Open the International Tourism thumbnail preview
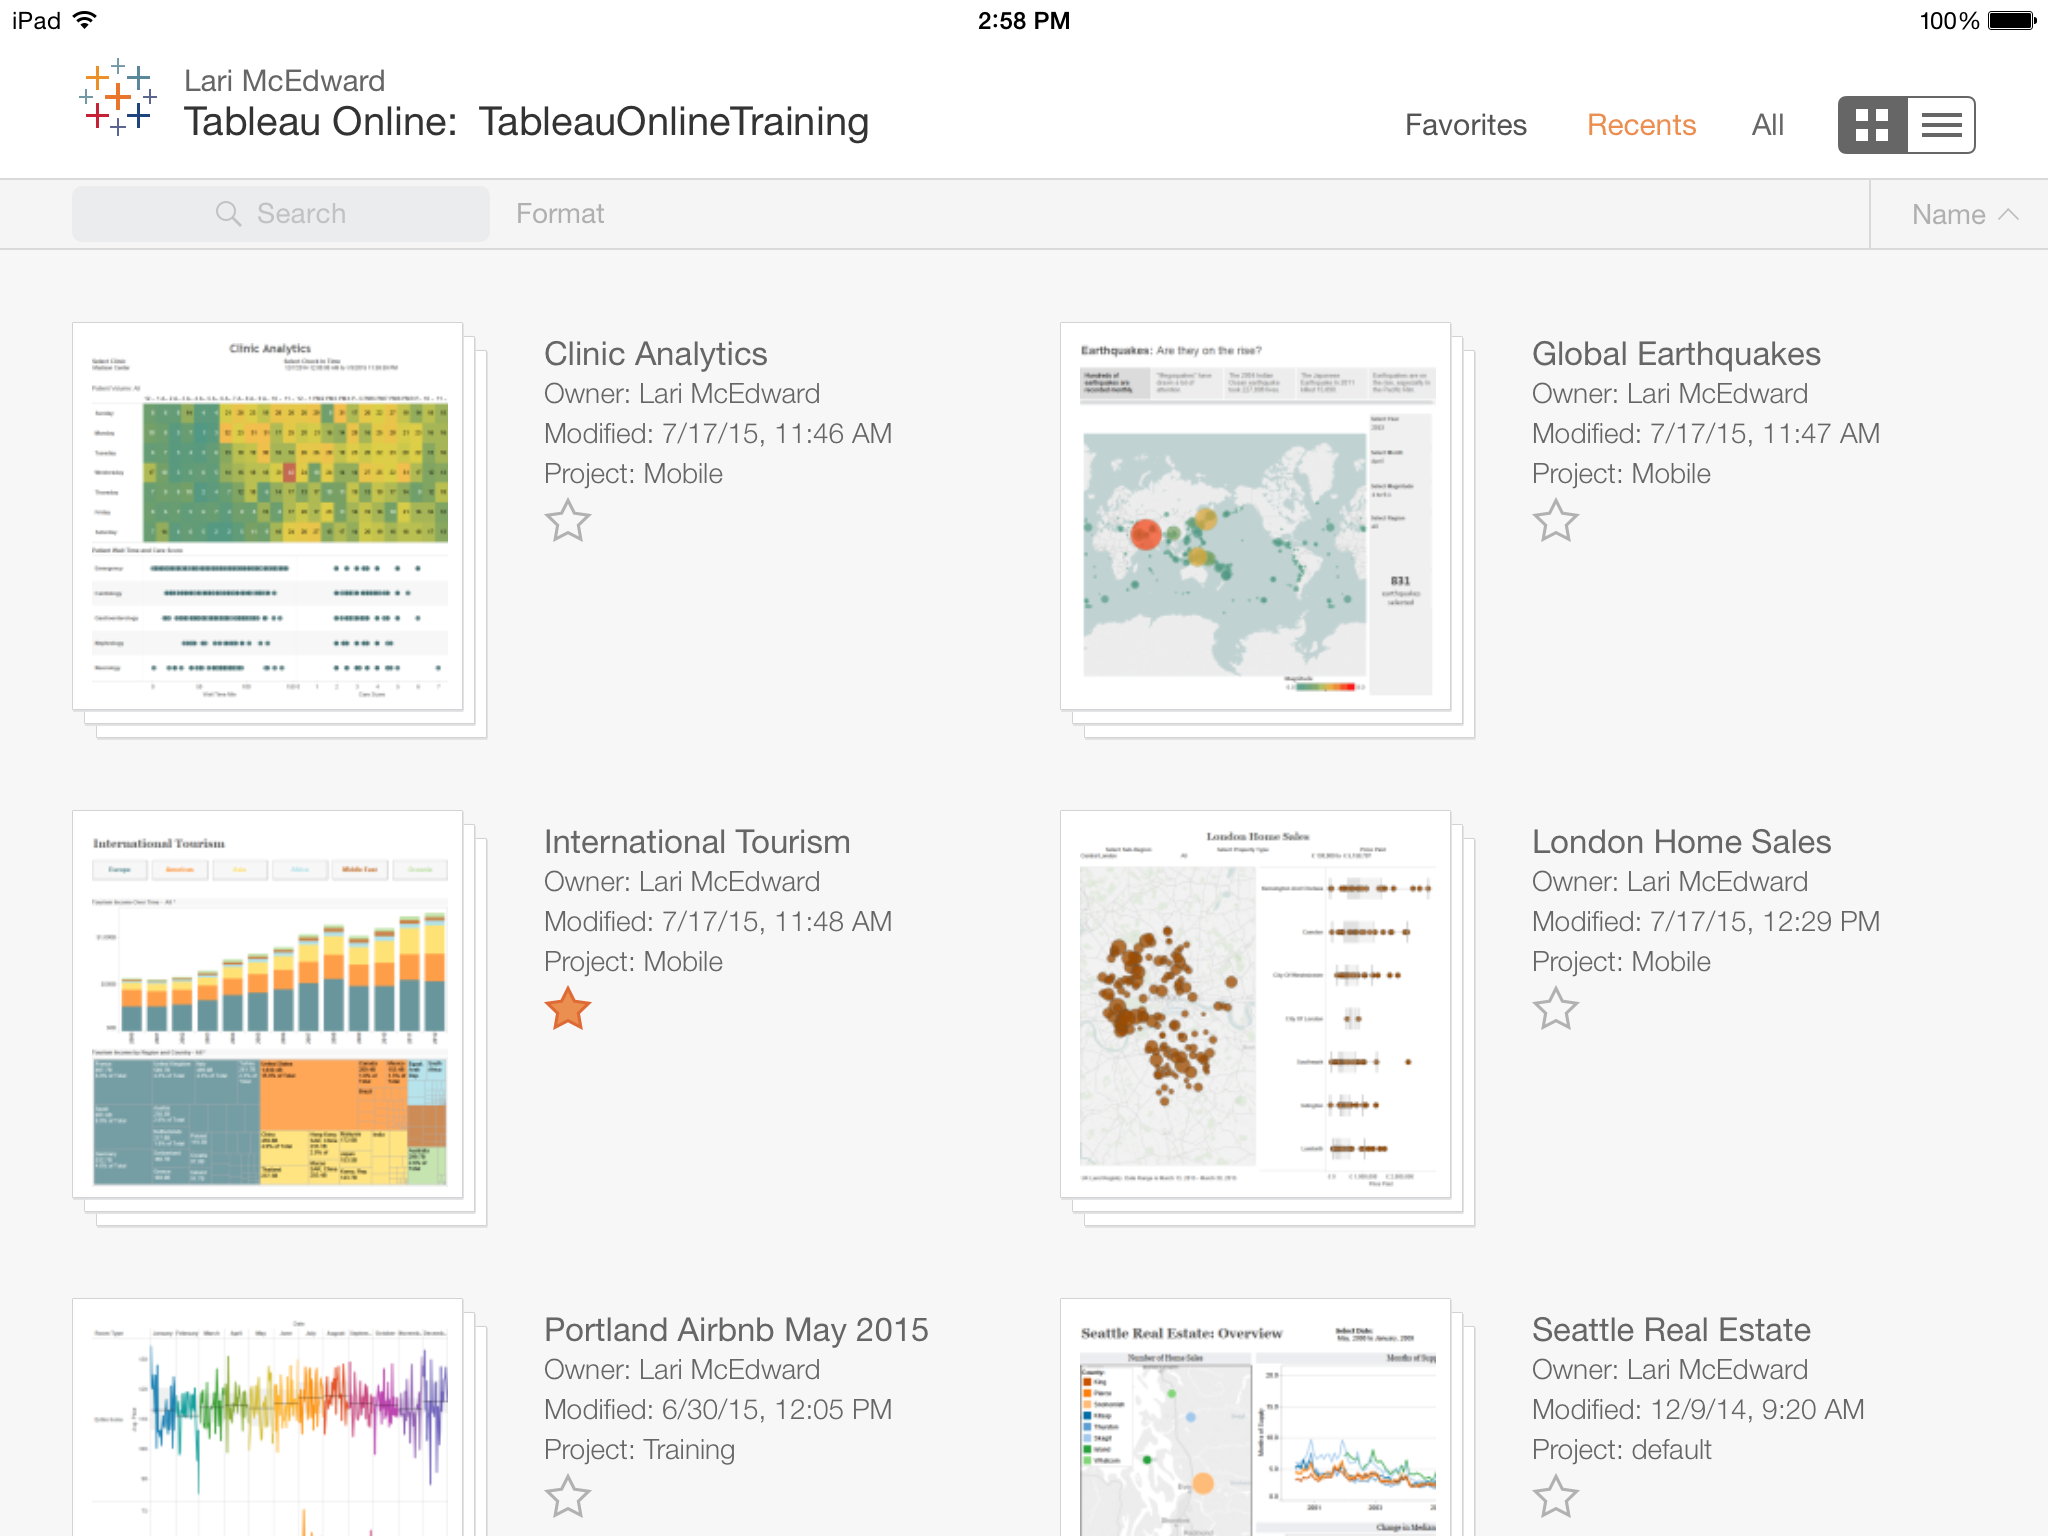 [268, 1004]
